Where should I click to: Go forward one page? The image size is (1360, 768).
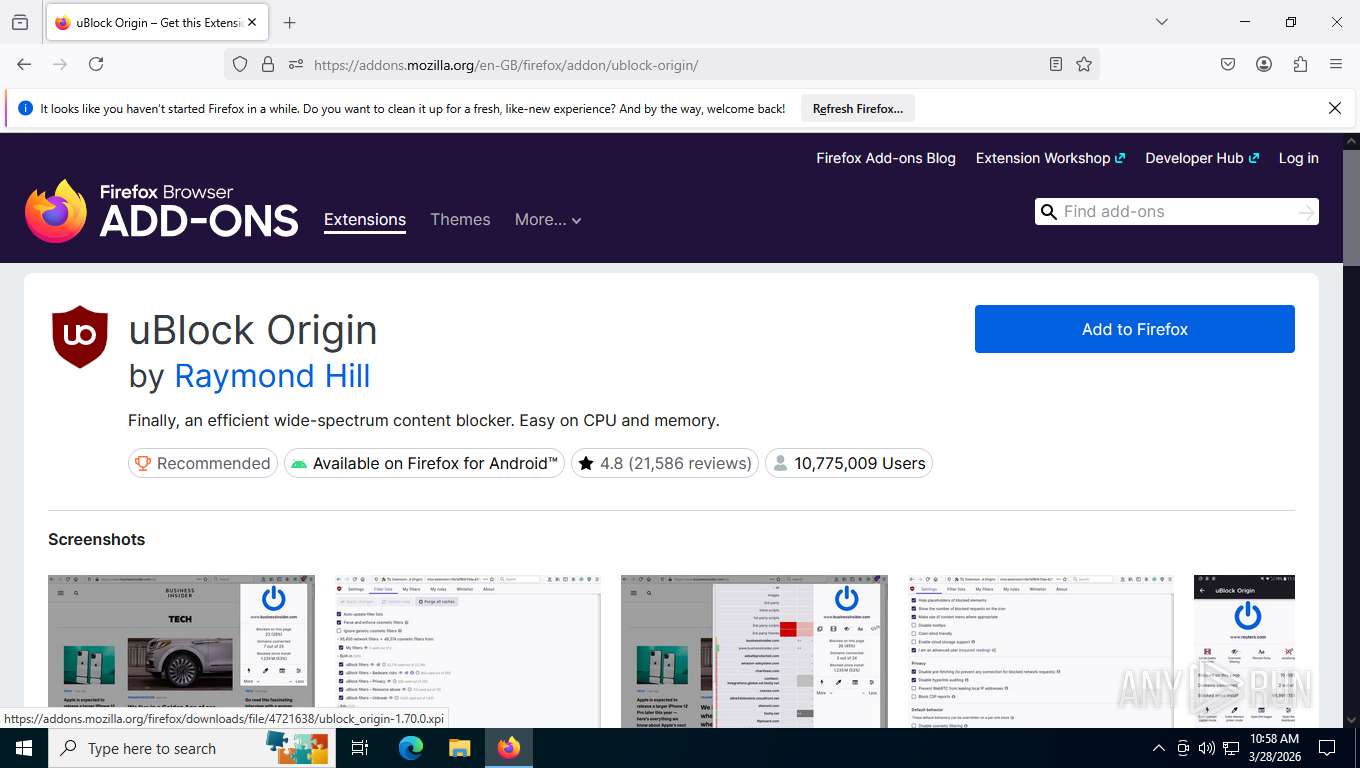coord(60,64)
